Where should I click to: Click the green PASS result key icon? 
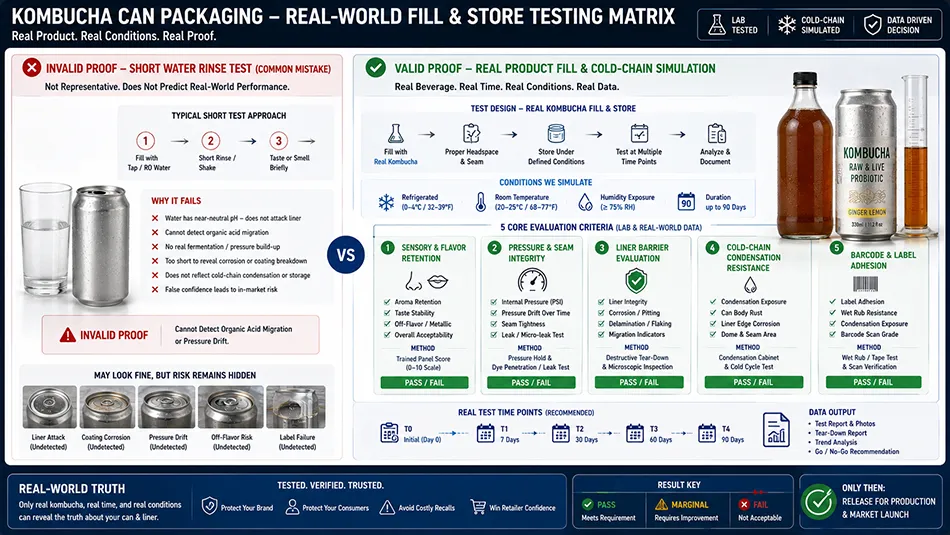[x=587, y=504]
